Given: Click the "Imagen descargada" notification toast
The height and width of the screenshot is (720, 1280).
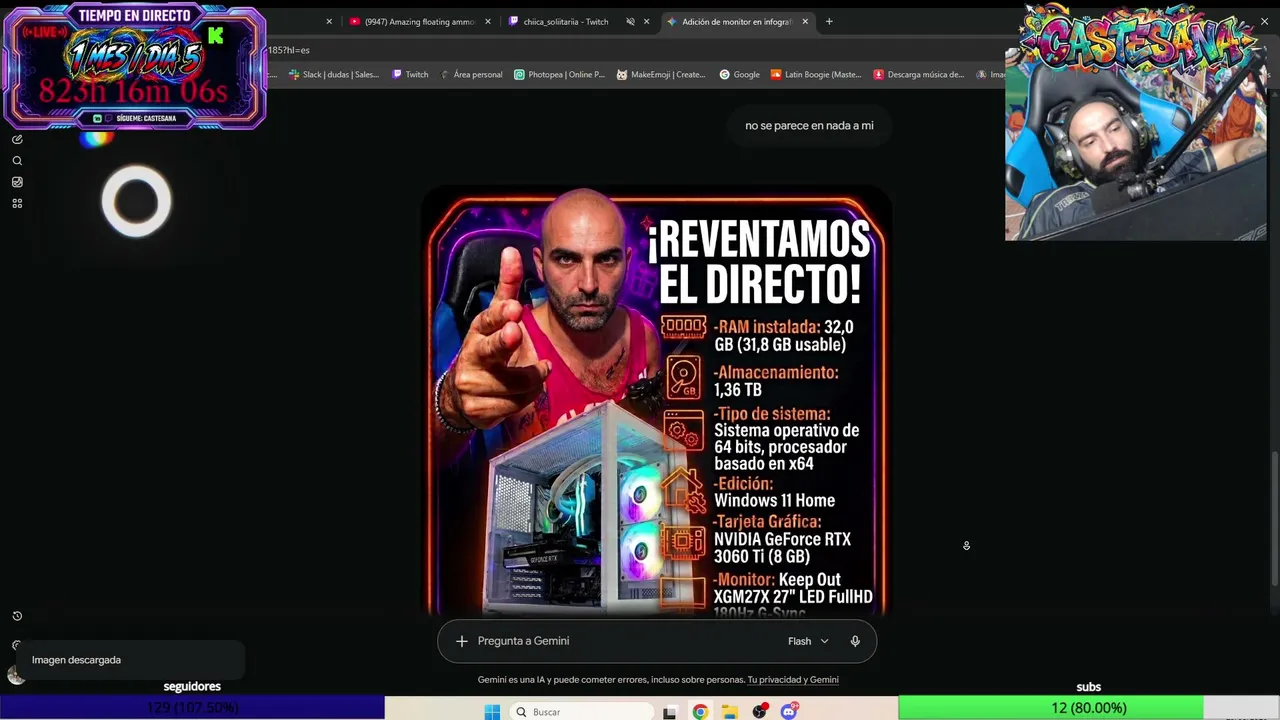Looking at the screenshot, I should coord(130,660).
